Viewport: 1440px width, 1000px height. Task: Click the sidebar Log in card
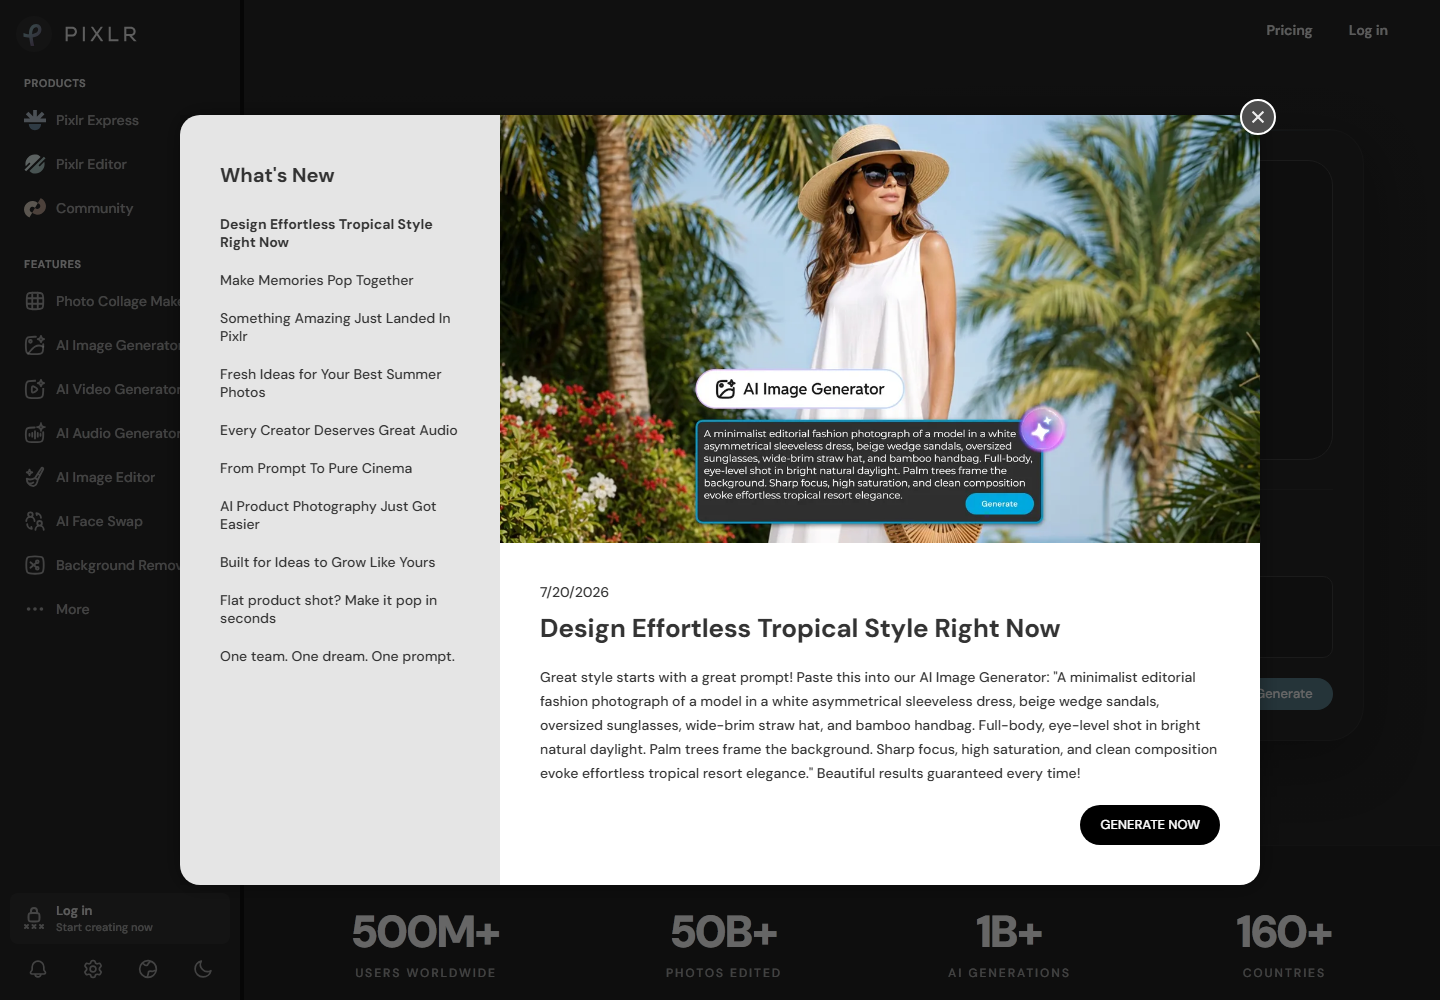click(x=120, y=918)
